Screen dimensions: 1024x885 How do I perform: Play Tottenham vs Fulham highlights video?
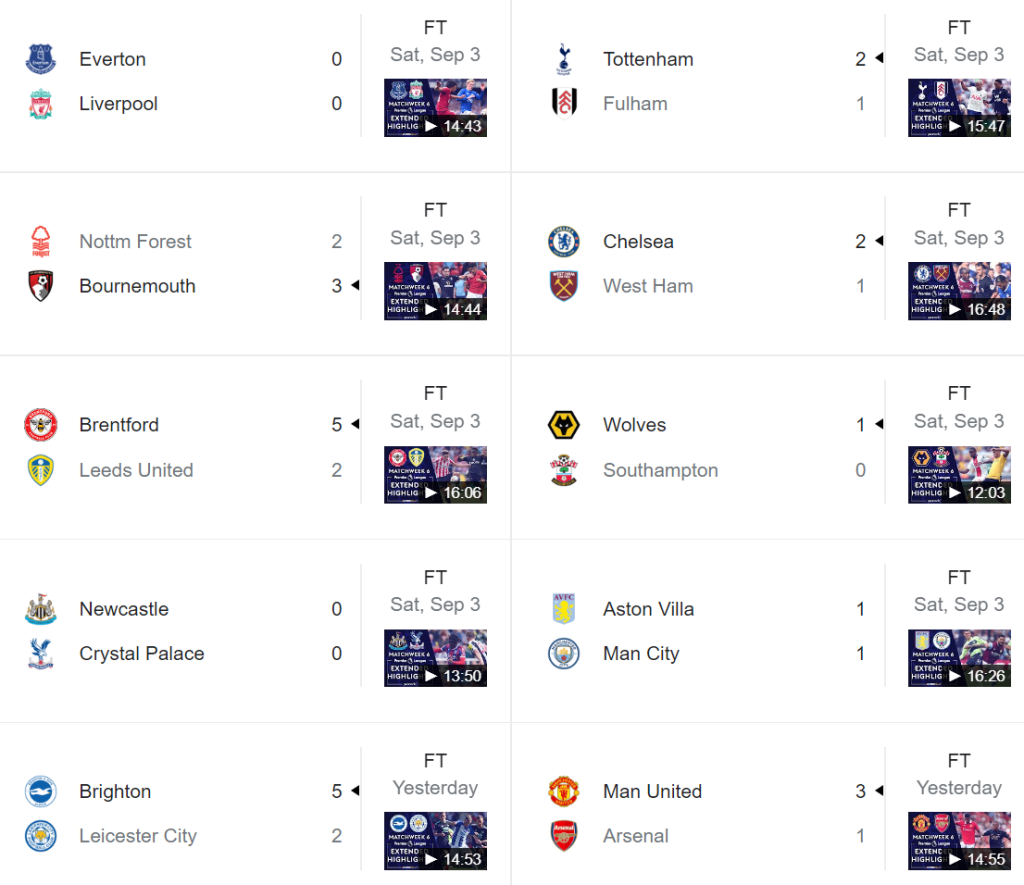(x=958, y=108)
